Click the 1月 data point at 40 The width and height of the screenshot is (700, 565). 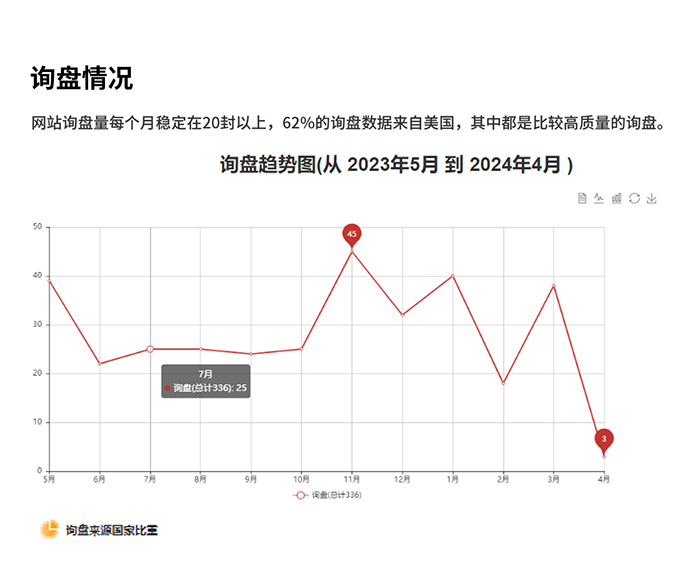[x=453, y=276]
